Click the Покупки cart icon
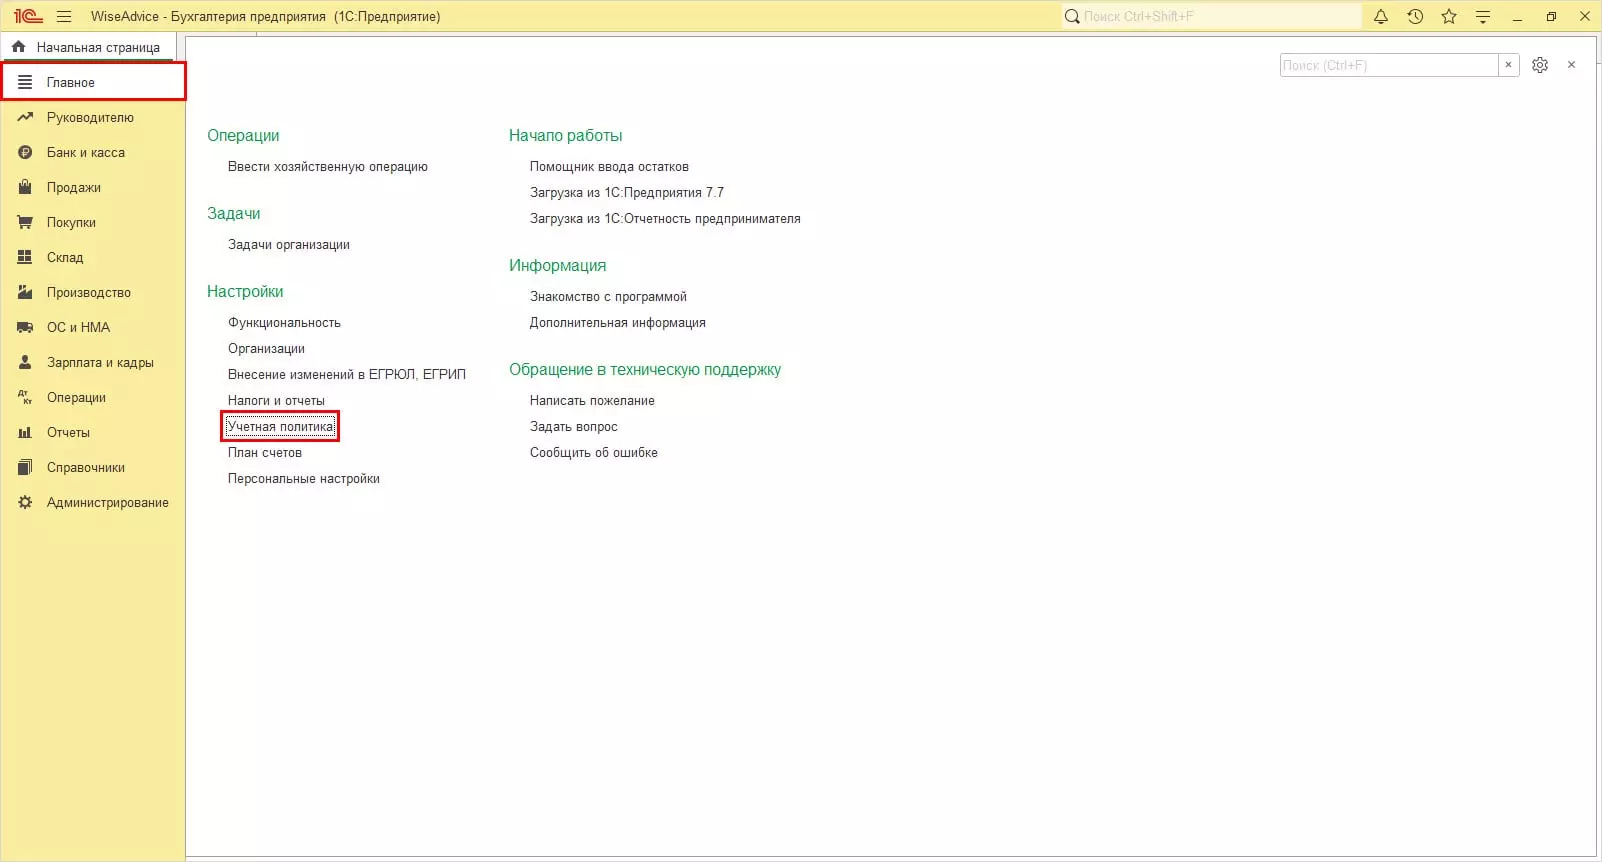The height and width of the screenshot is (862, 1602). 25,222
